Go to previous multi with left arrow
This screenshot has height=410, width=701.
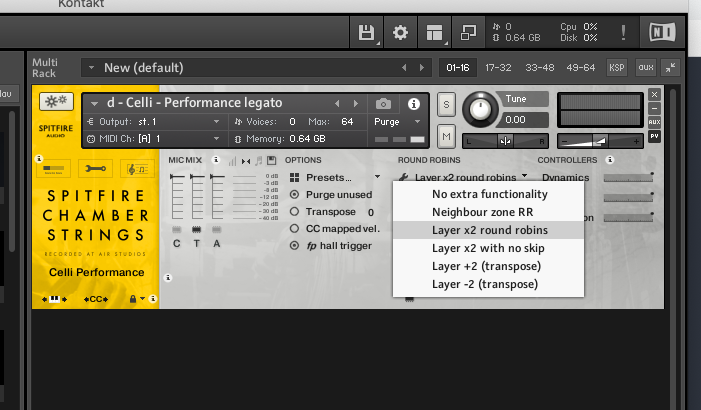[404, 68]
